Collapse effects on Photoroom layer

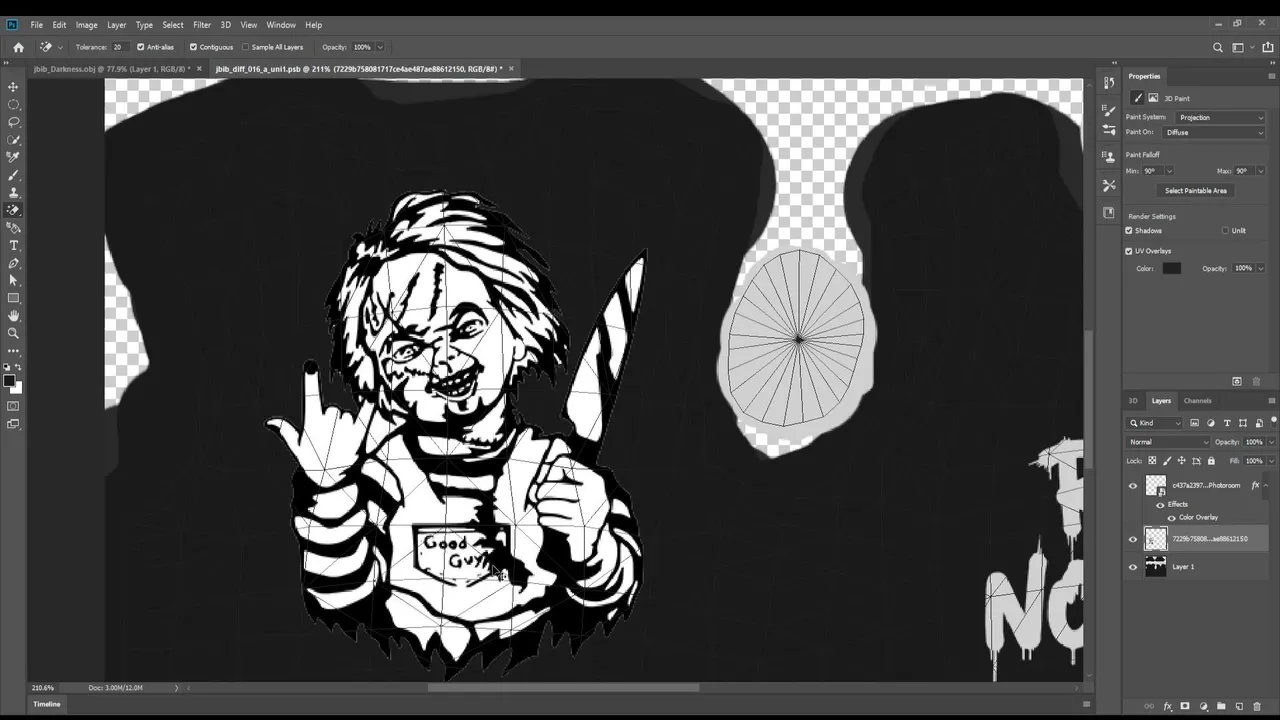(1268, 486)
